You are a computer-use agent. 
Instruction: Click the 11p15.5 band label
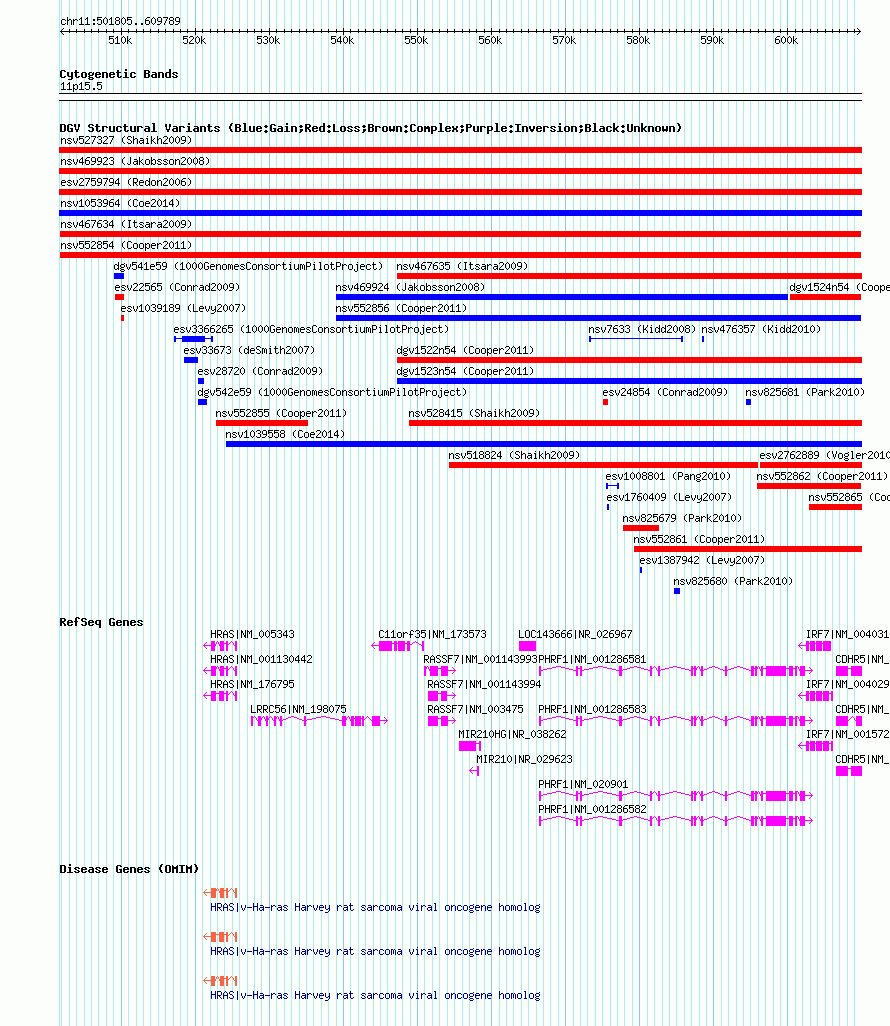81,86
